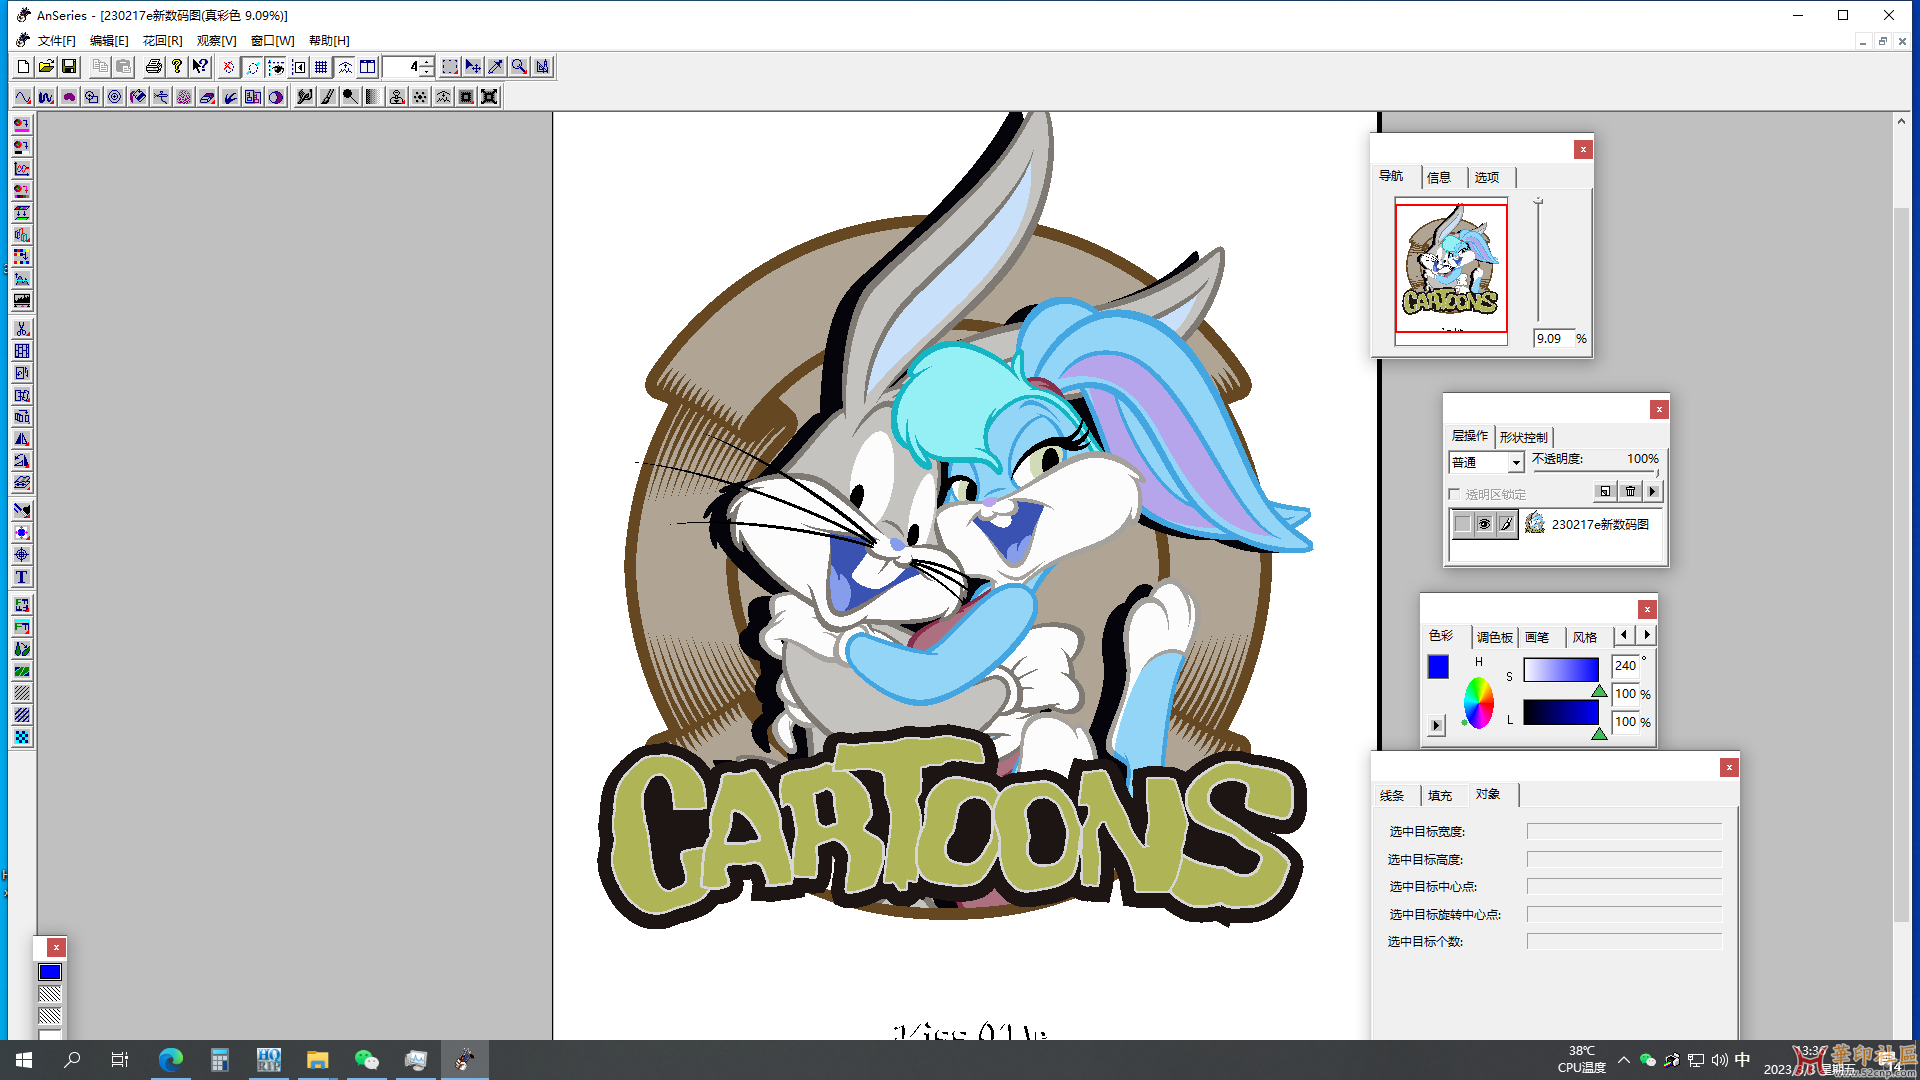
Task: Select the arrow move tool
Action: (473, 67)
